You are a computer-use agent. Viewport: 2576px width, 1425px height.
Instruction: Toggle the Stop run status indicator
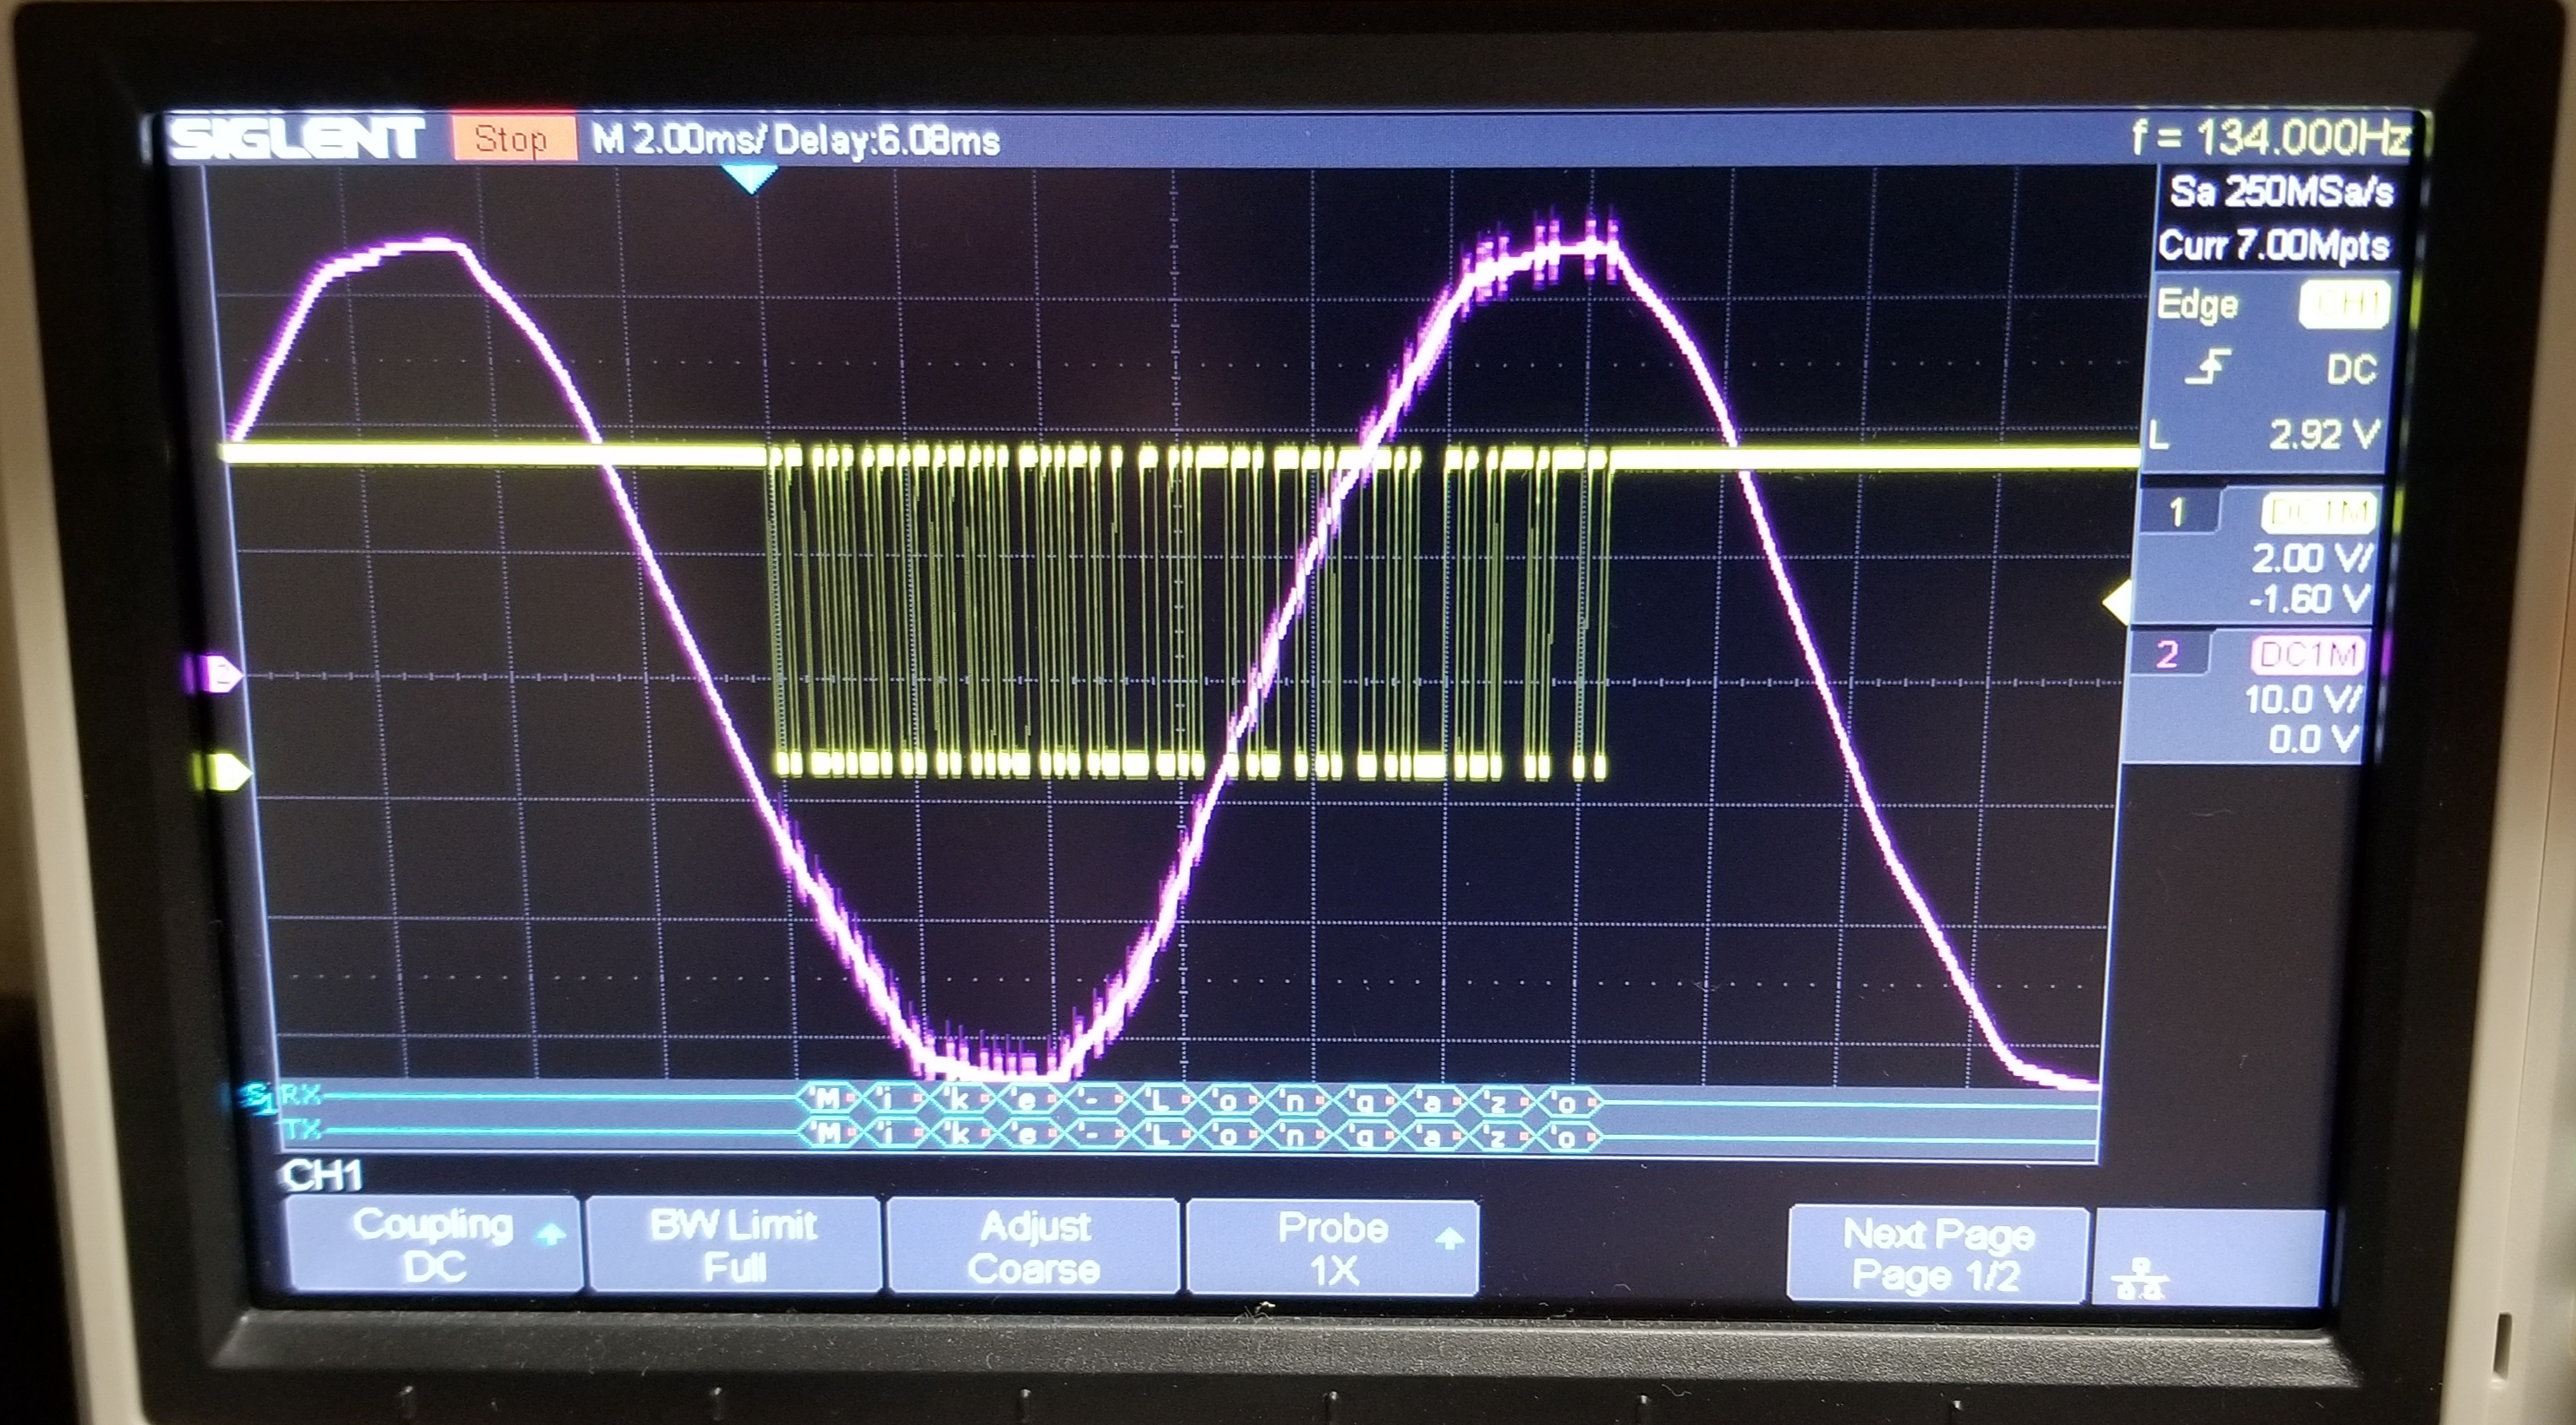(x=513, y=139)
